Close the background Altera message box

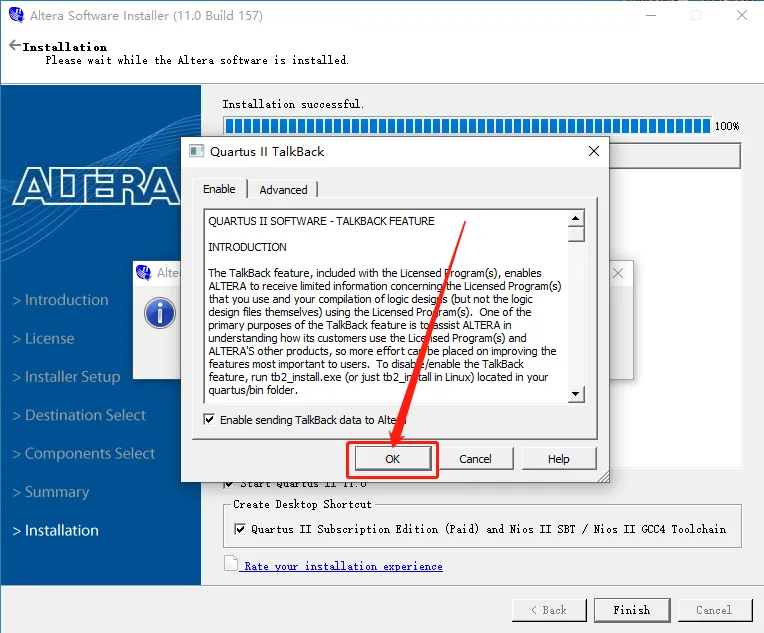(x=618, y=273)
